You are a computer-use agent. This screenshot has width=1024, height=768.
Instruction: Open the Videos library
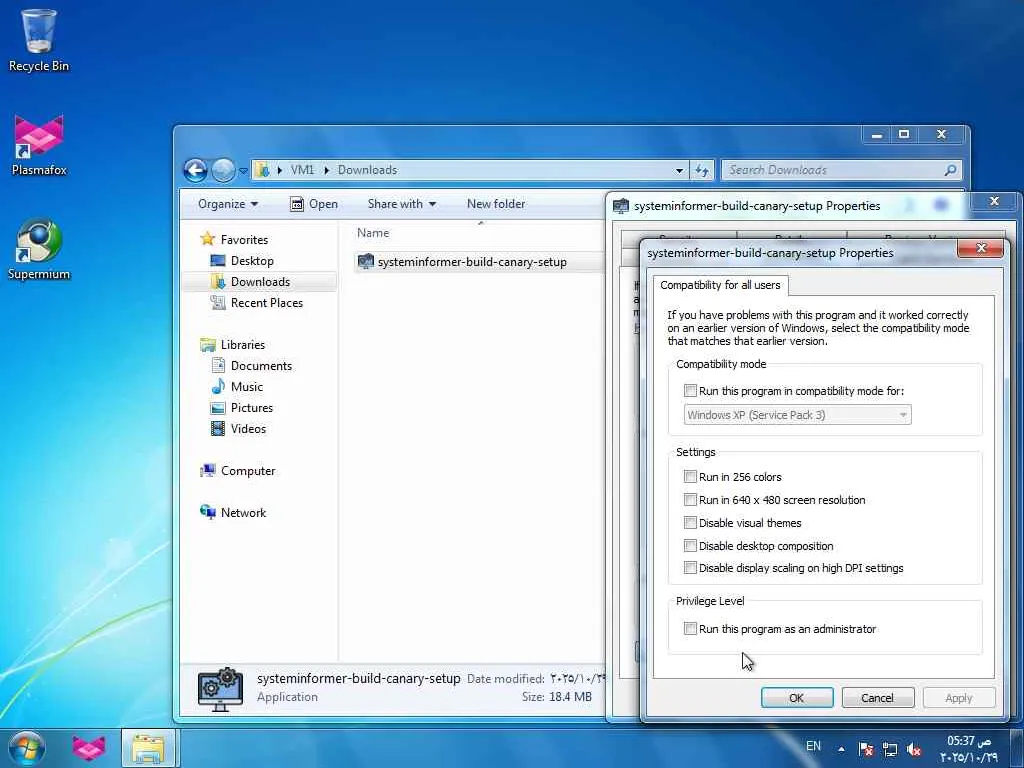tap(248, 428)
